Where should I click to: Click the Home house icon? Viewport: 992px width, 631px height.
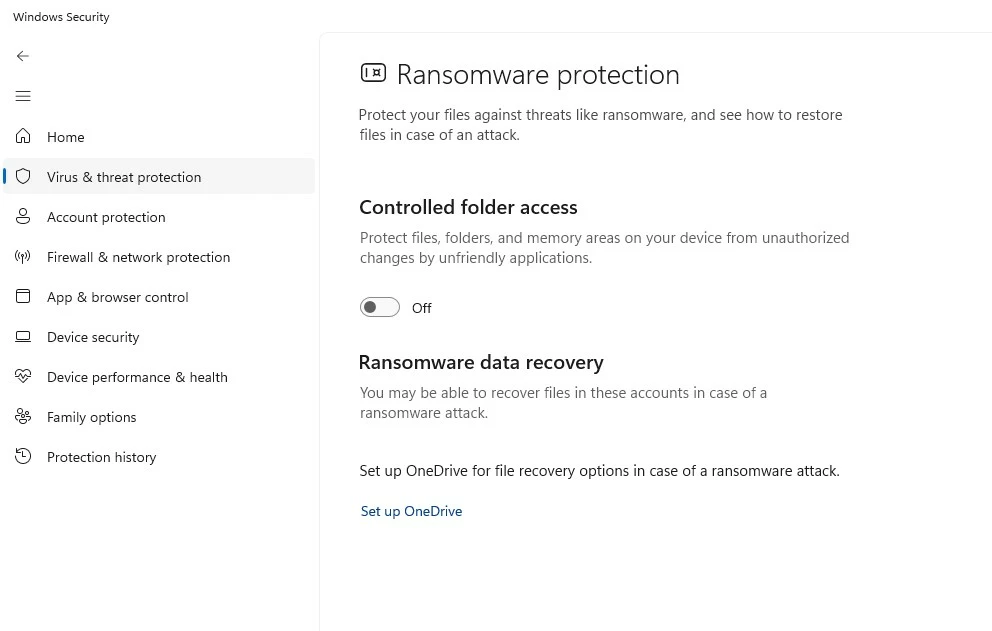point(23,137)
